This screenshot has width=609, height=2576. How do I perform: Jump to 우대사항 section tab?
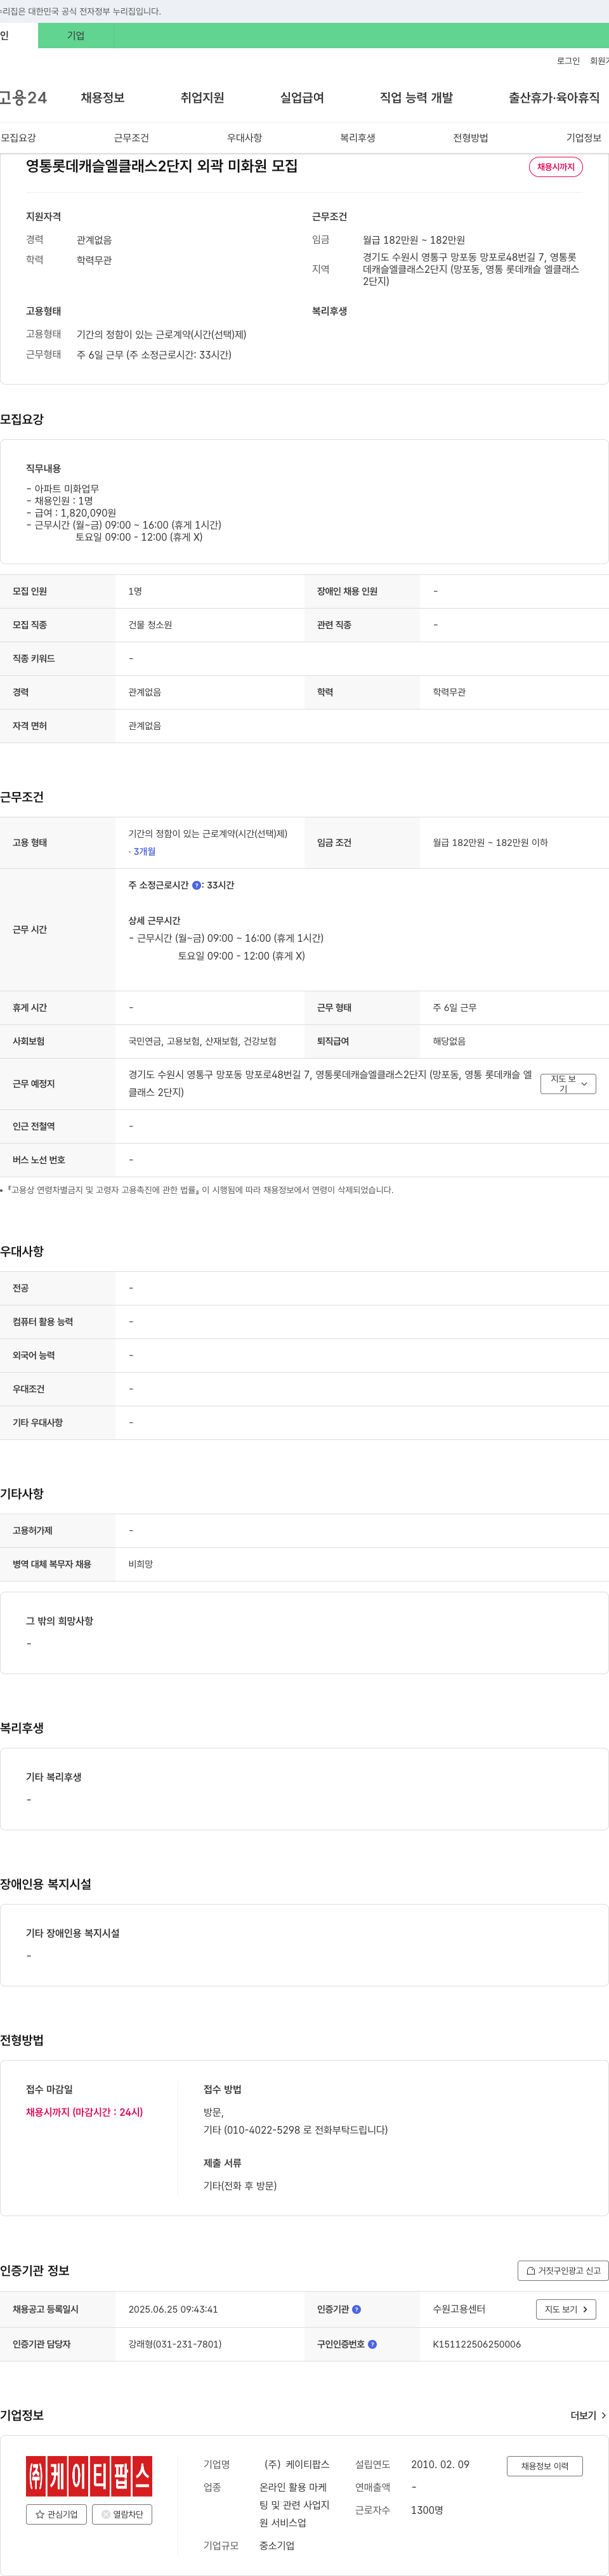(x=244, y=138)
